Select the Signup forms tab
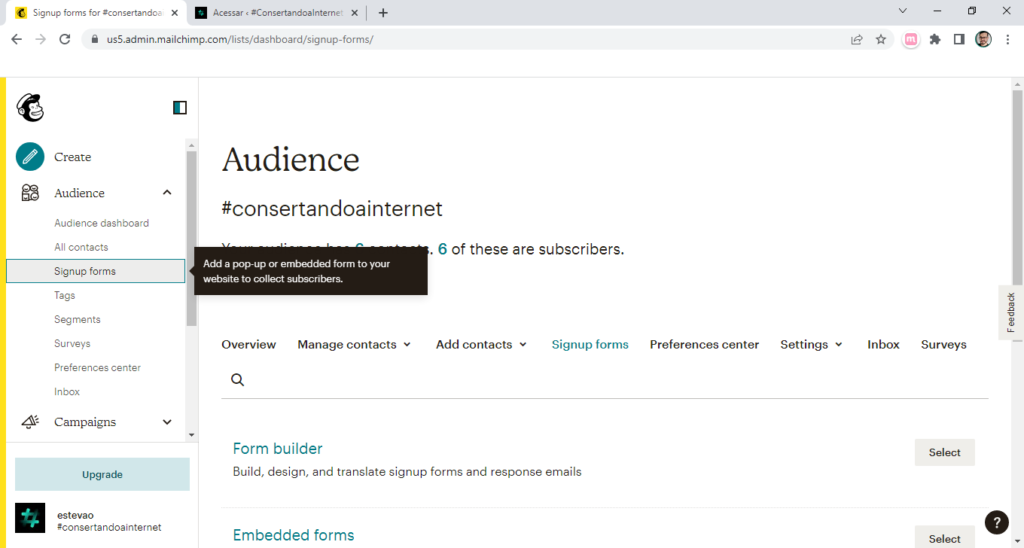This screenshot has width=1024, height=548. point(590,344)
